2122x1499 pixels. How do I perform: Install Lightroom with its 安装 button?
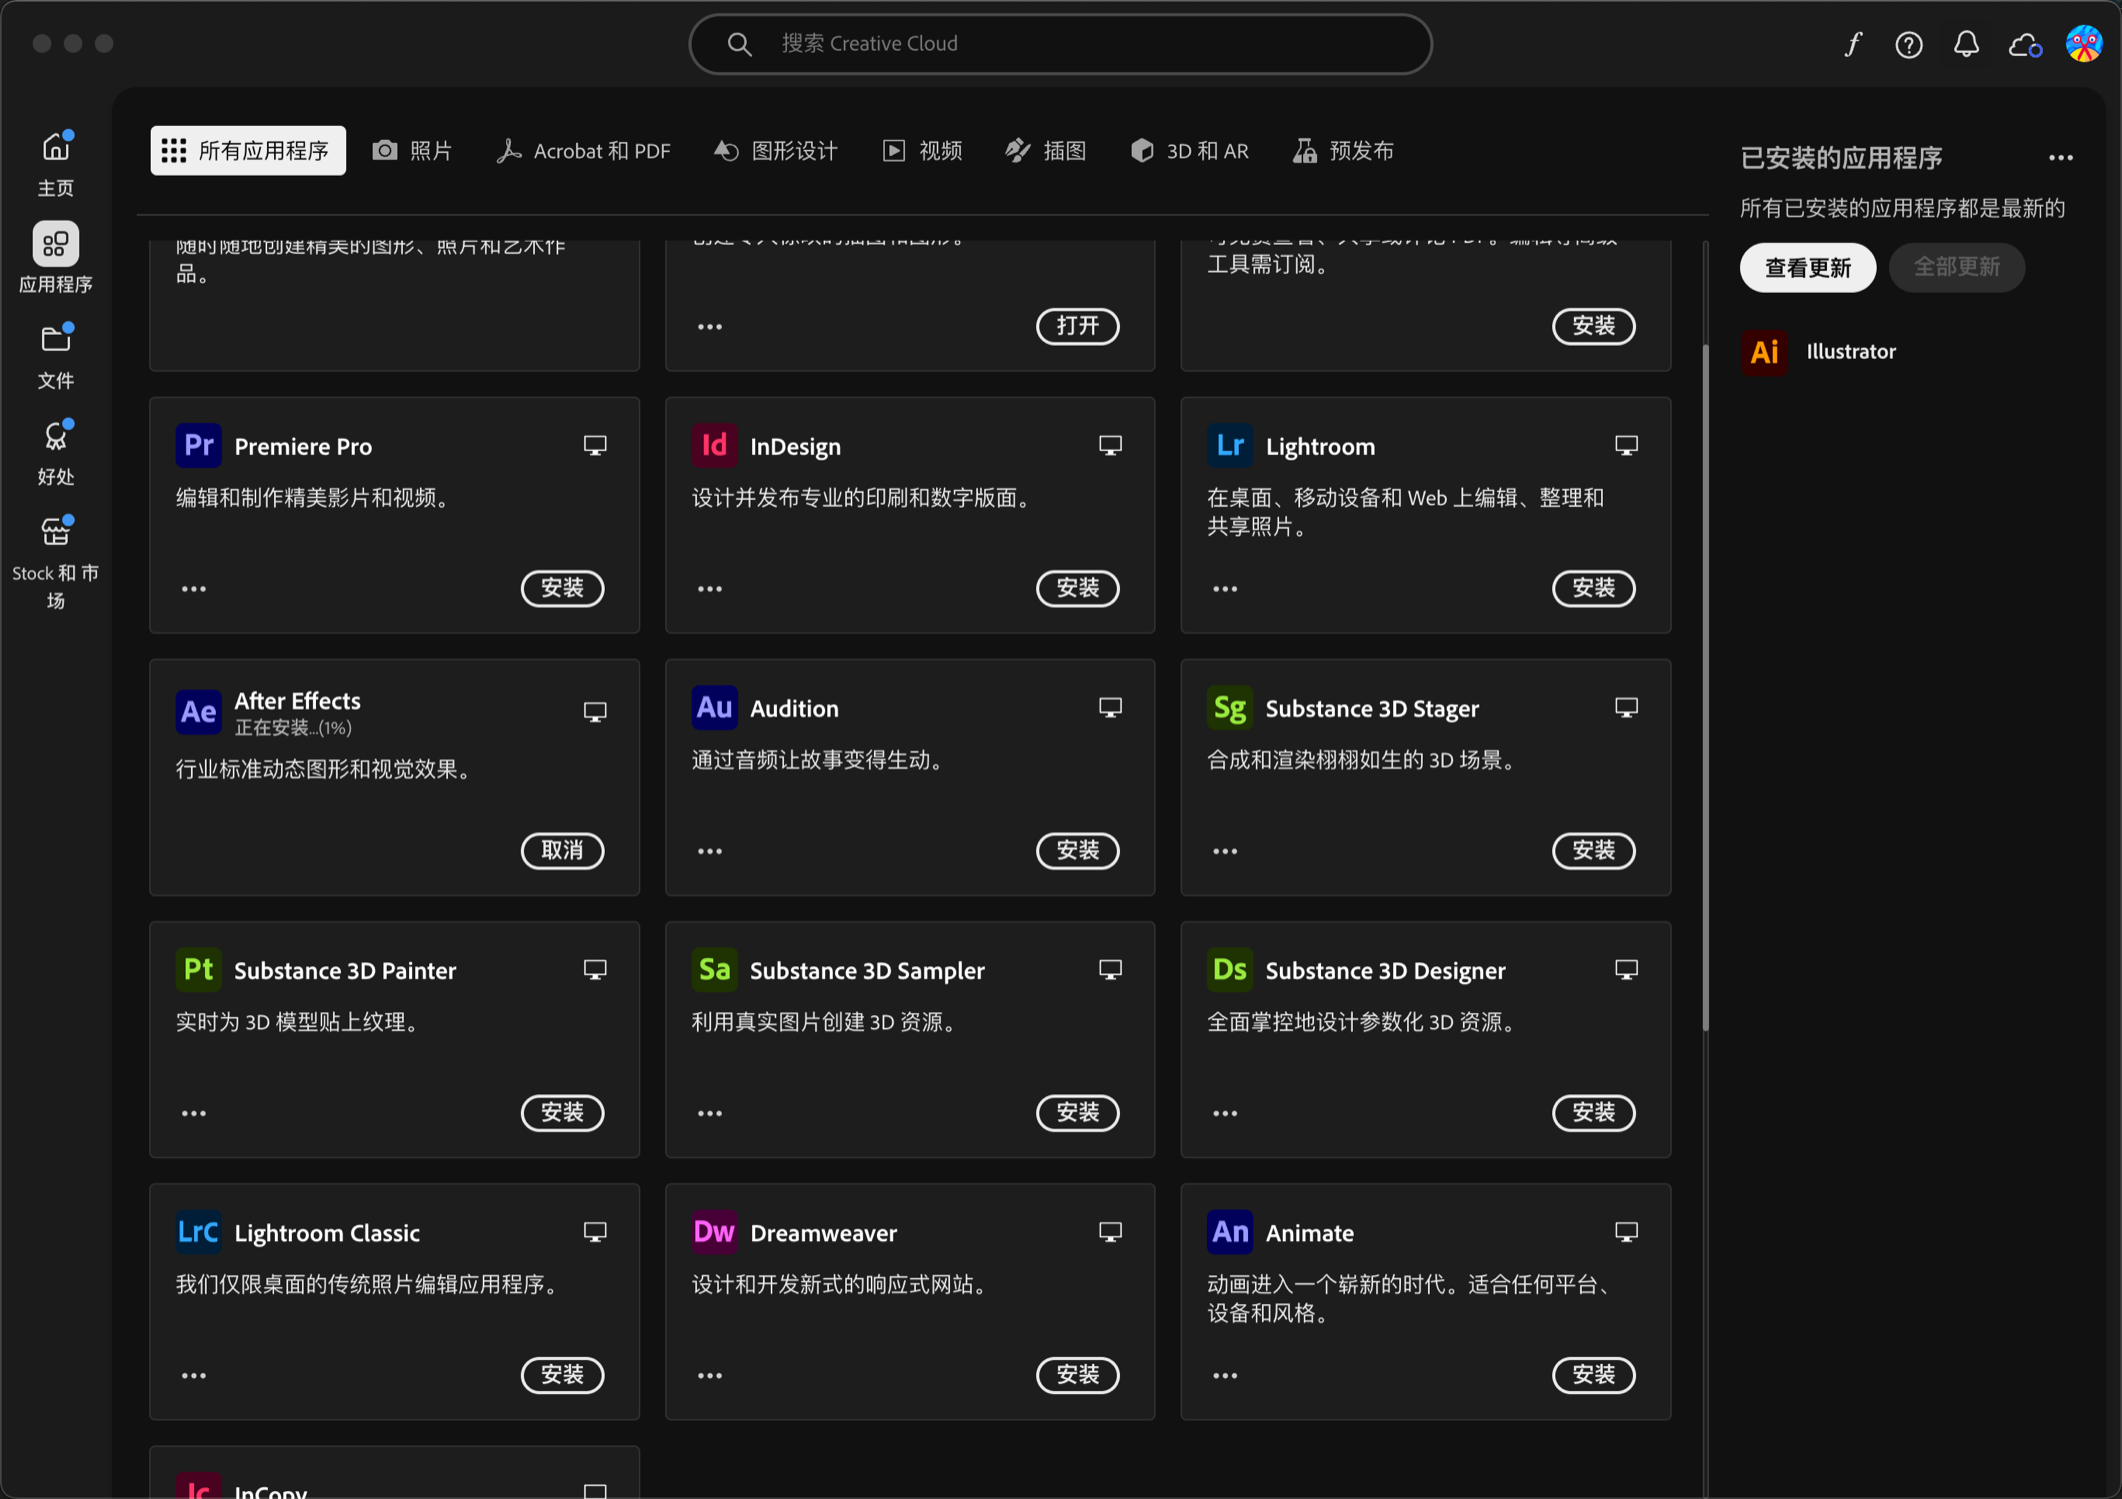[x=1593, y=588]
